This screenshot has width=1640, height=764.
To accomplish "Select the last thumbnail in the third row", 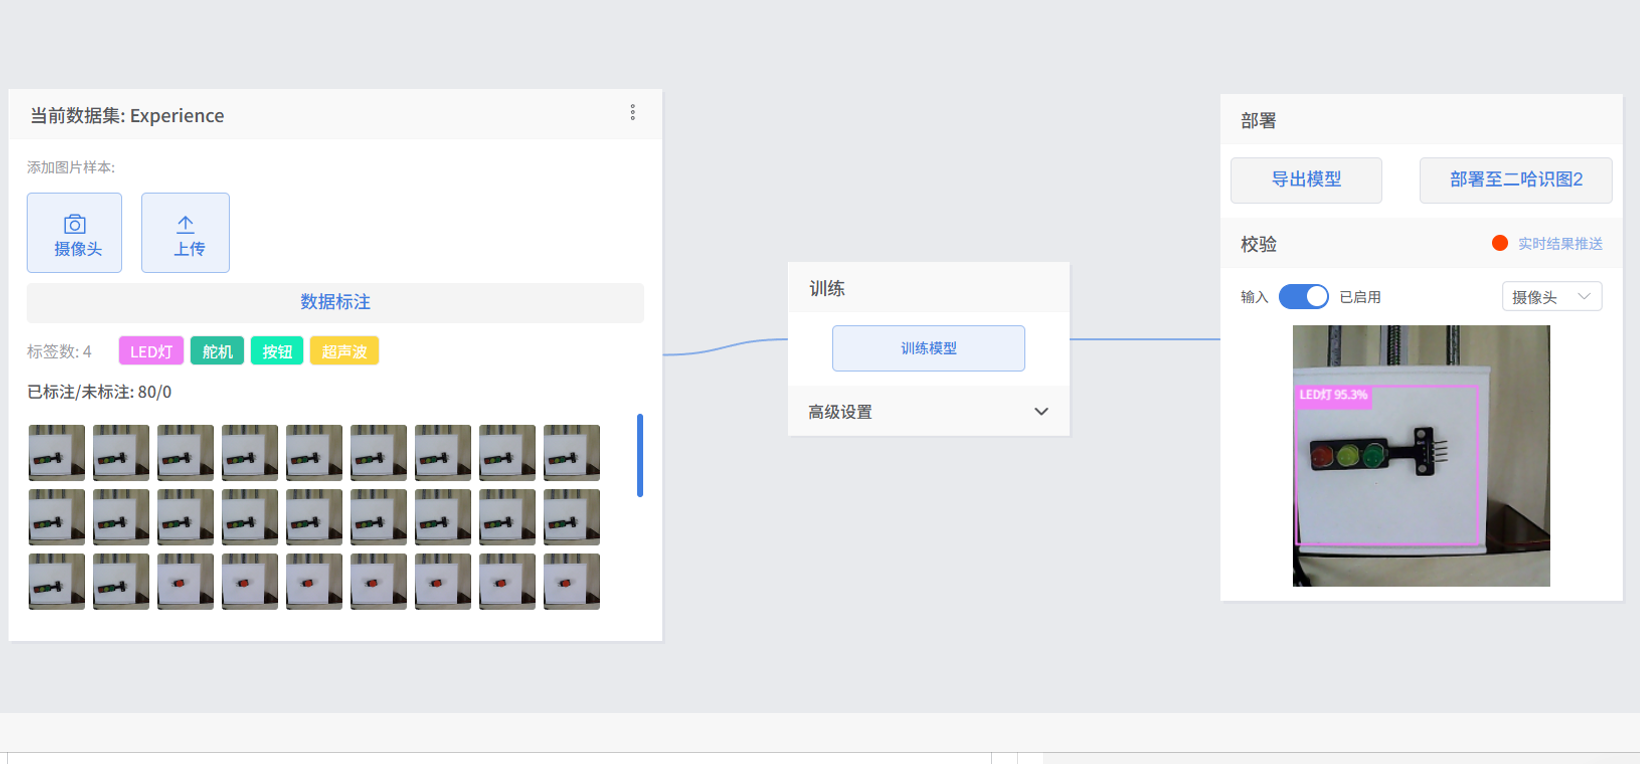I will click(x=571, y=582).
